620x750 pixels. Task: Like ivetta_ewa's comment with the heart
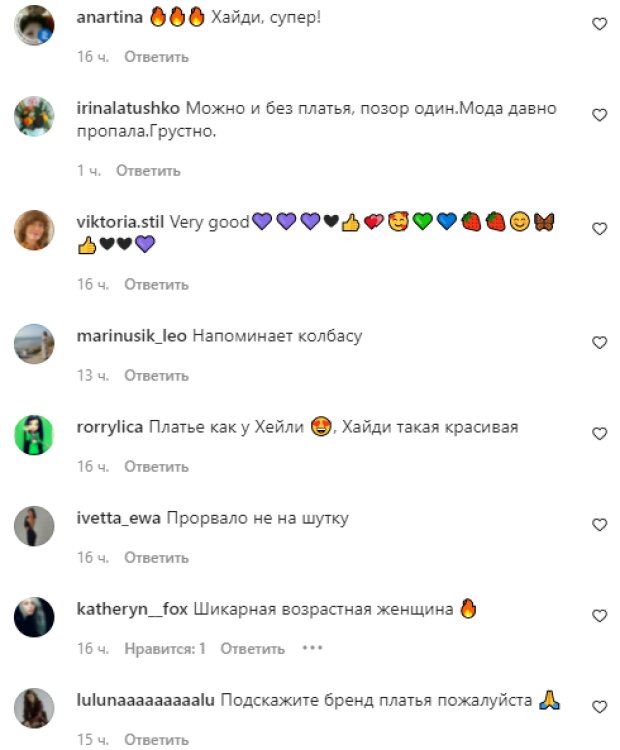pyautogui.click(x=599, y=525)
